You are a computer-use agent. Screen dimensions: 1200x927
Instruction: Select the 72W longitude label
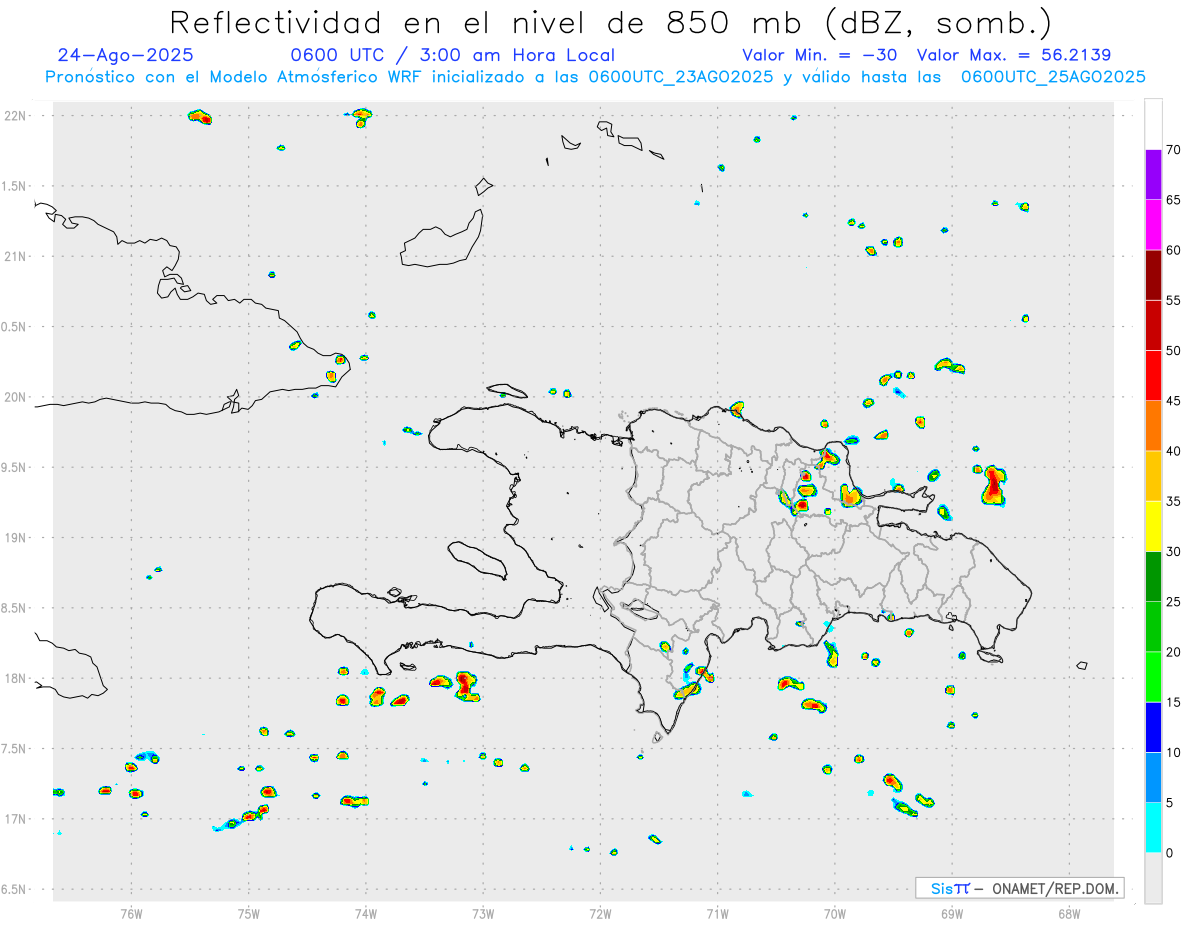click(600, 913)
